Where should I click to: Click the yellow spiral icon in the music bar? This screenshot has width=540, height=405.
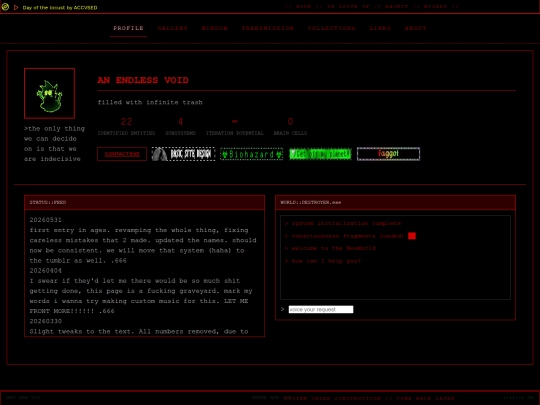(5, 7)
